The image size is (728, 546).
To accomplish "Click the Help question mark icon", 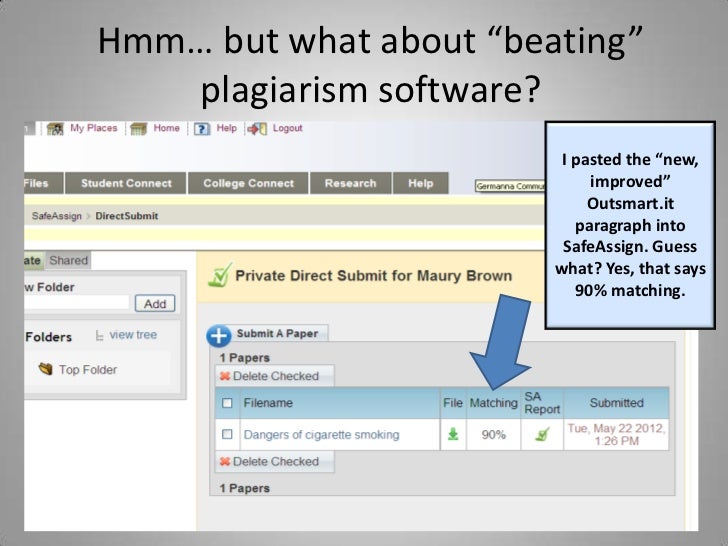I will tap(202, 129).
